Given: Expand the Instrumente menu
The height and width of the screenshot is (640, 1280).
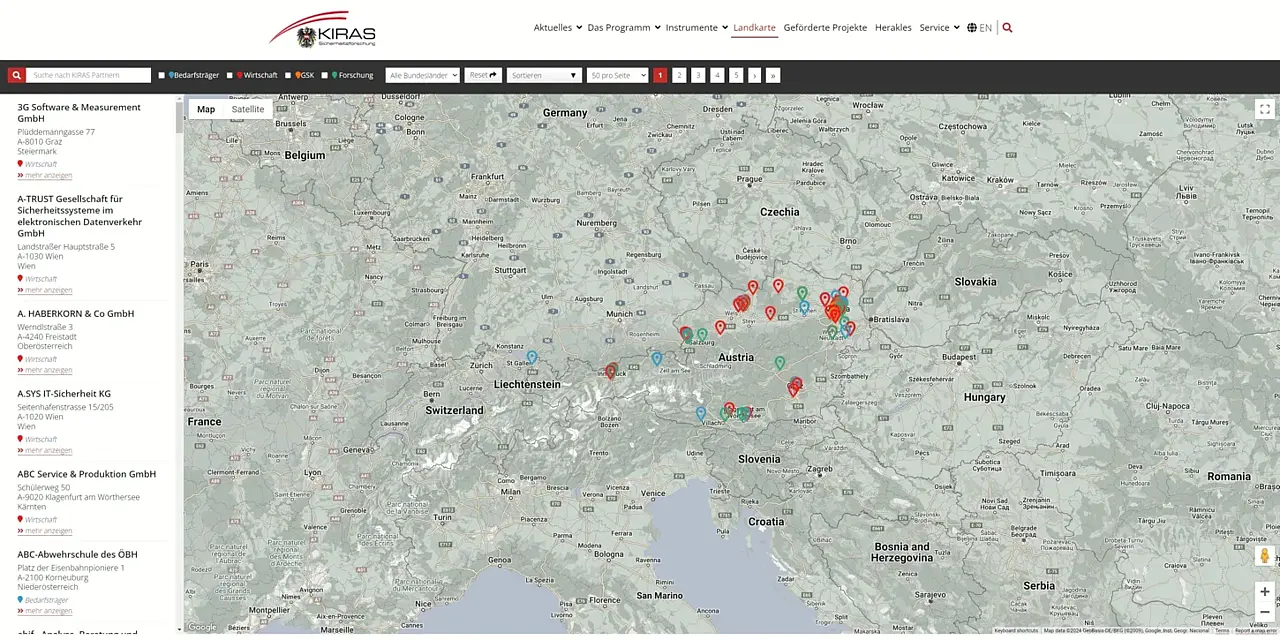Looking at the screenshot, I should tap(697, 28).
